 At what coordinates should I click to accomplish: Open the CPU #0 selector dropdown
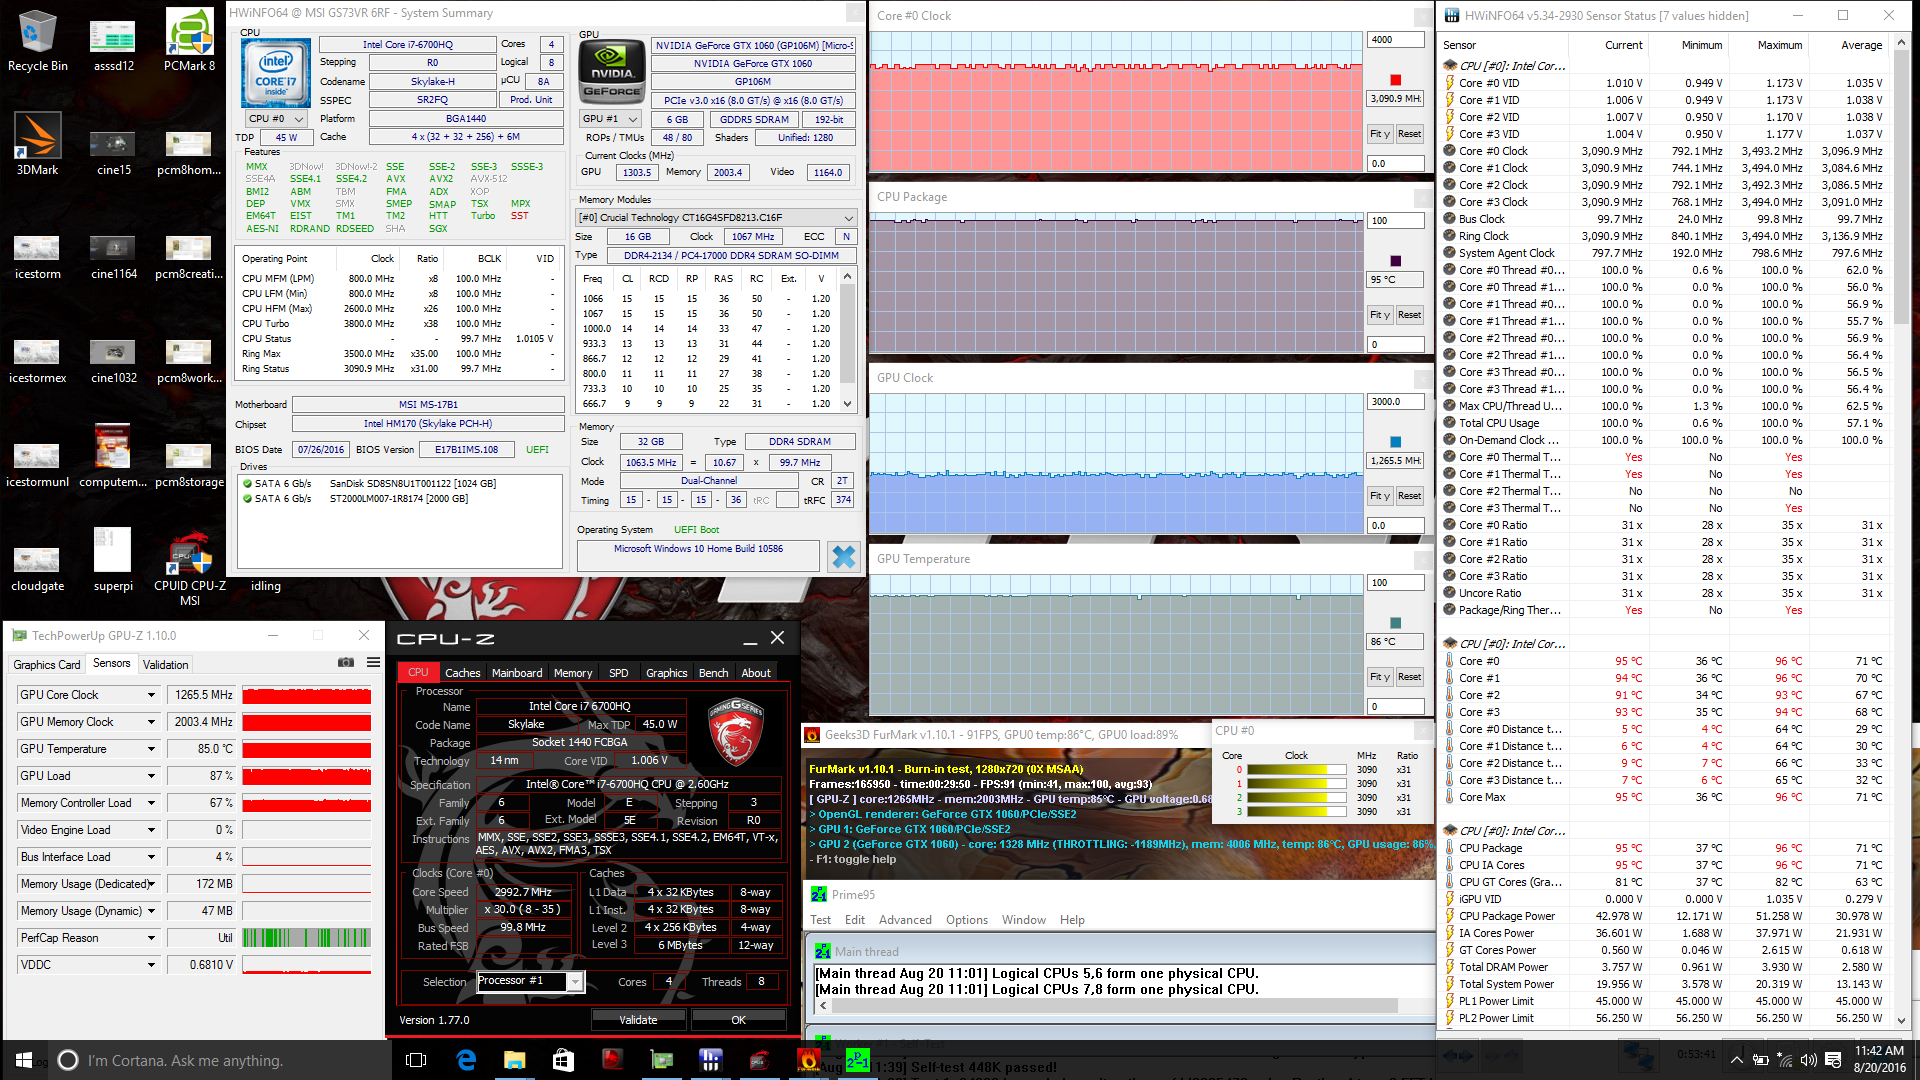coord(275,119)
